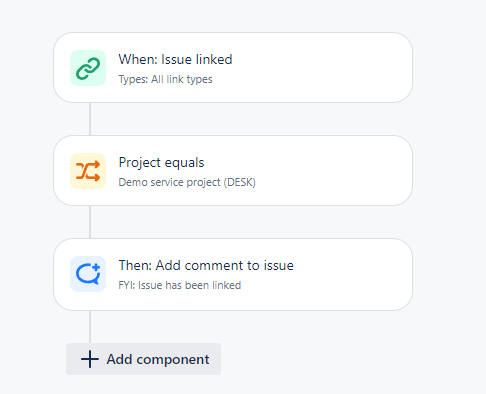Click the blue add-comment action icon
The image size is (486, 394).
click(88, 274)
